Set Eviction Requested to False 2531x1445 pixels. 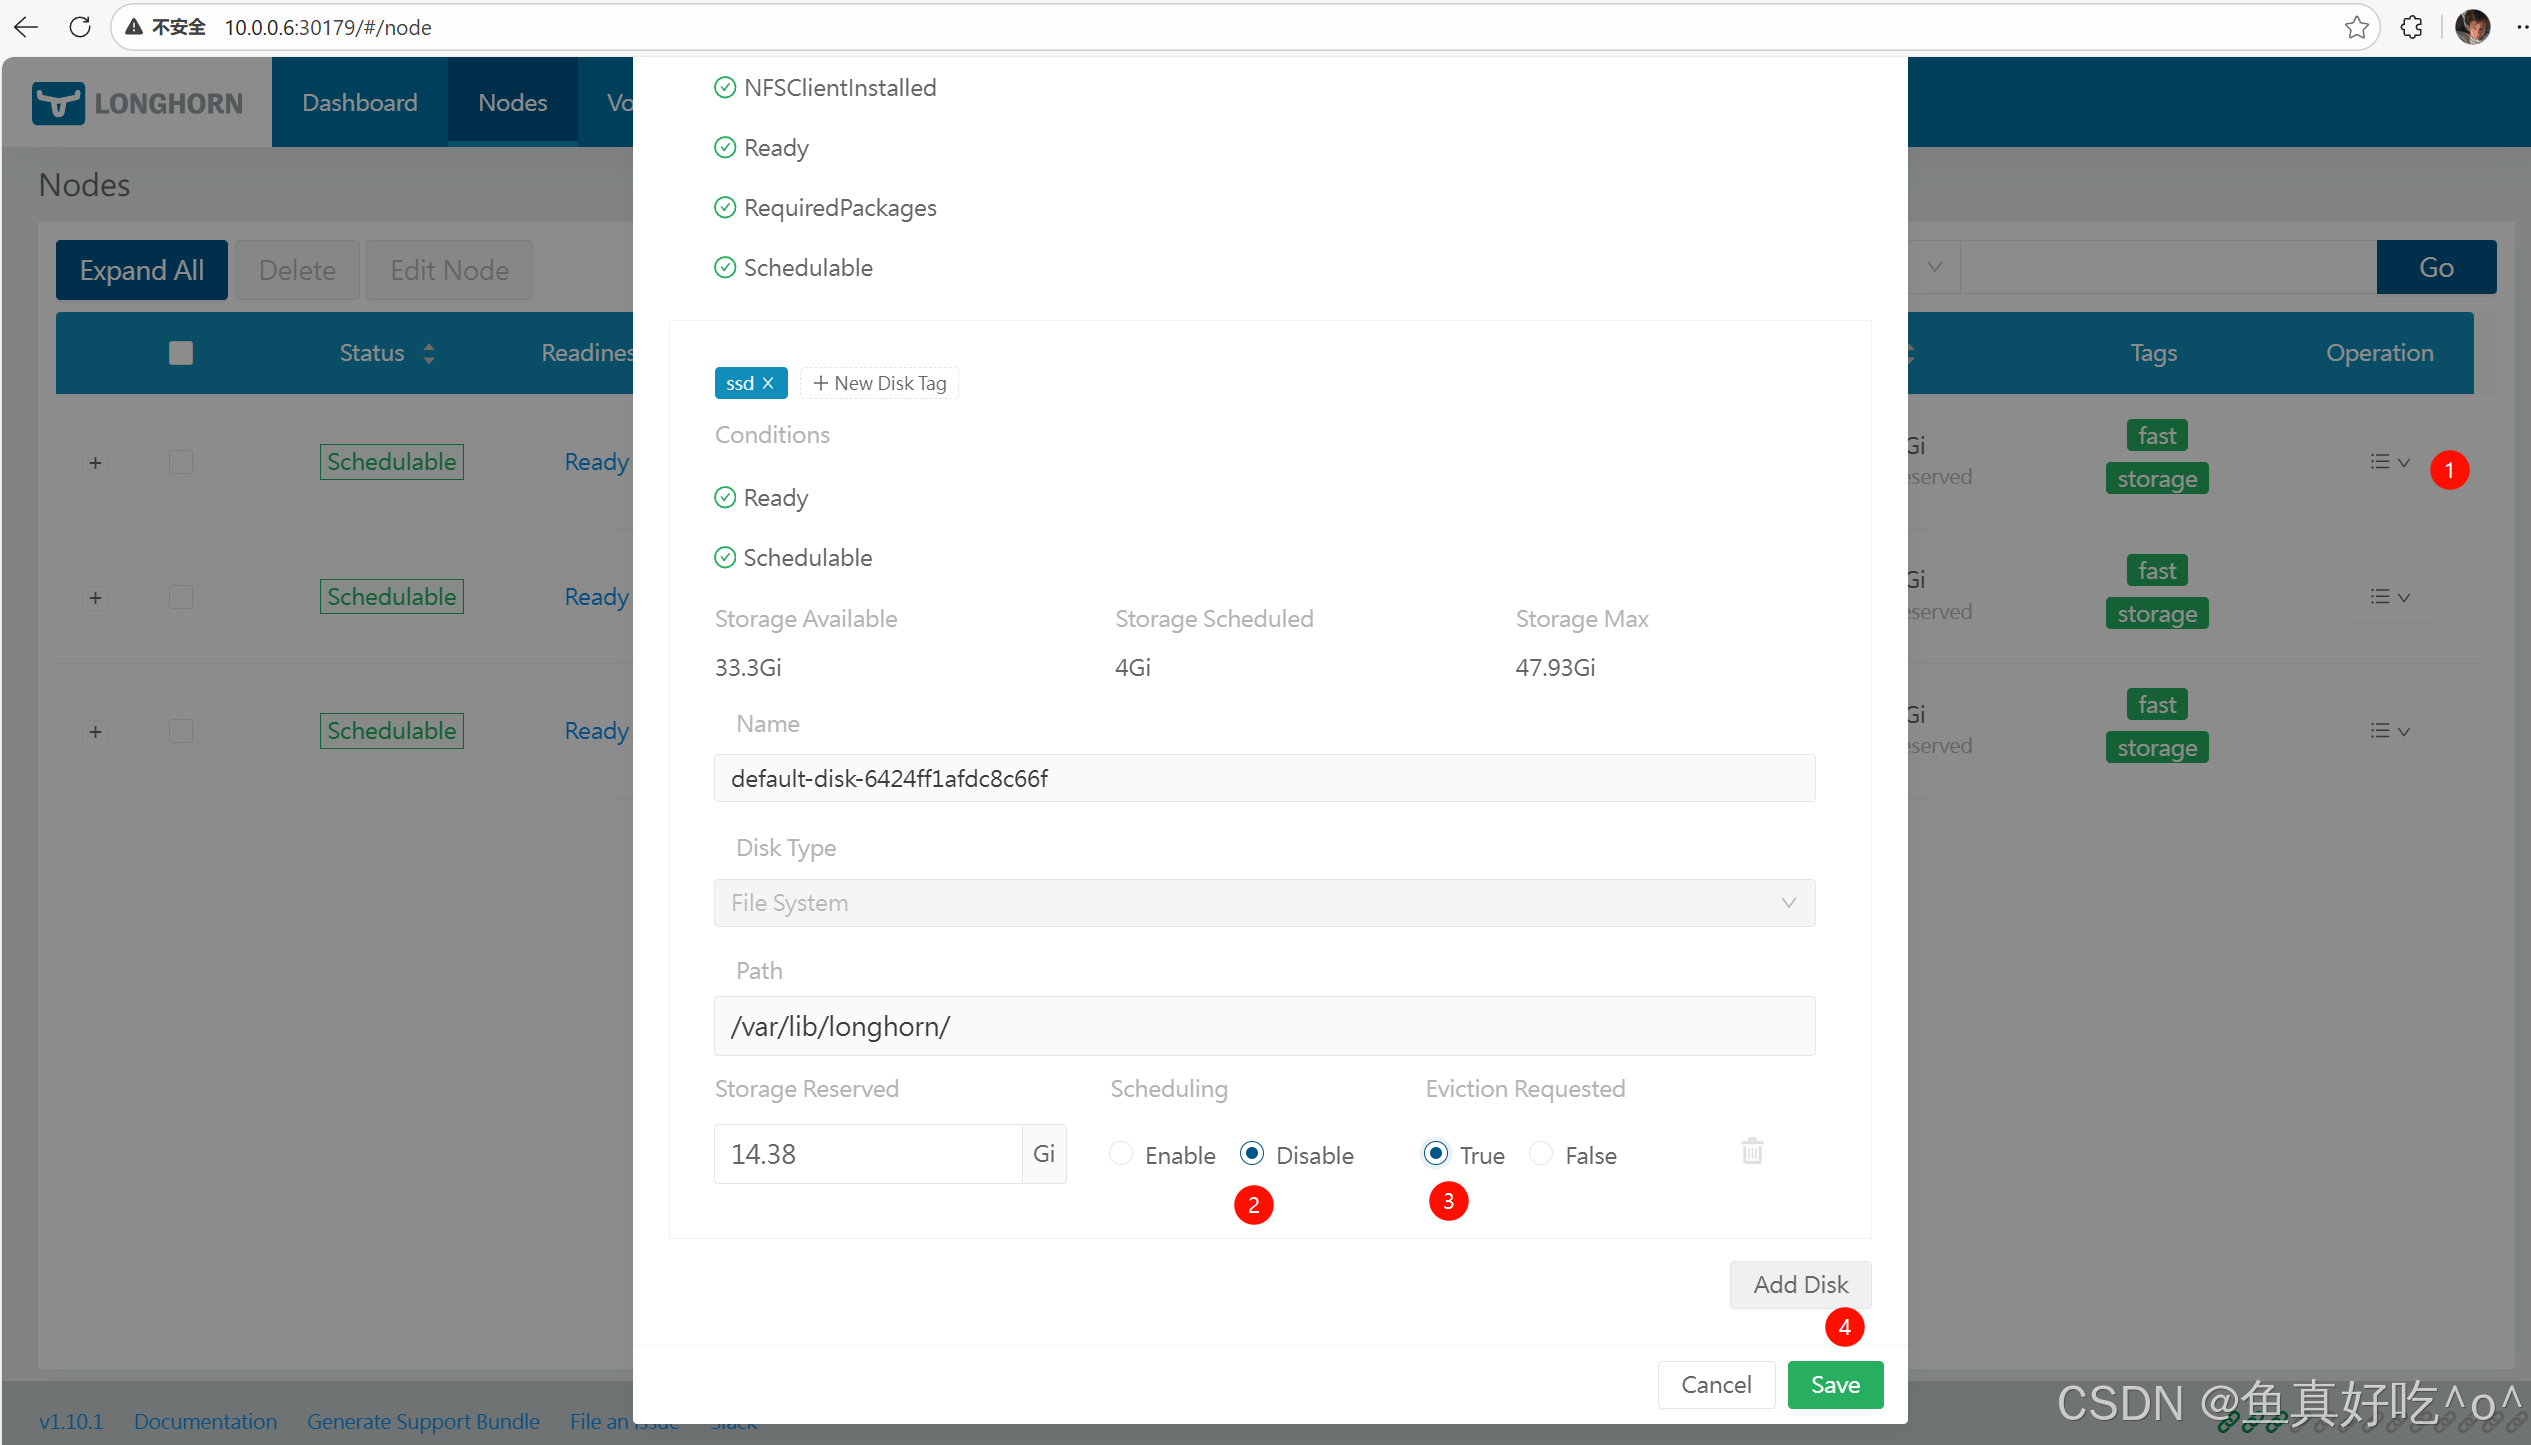1542,1154
